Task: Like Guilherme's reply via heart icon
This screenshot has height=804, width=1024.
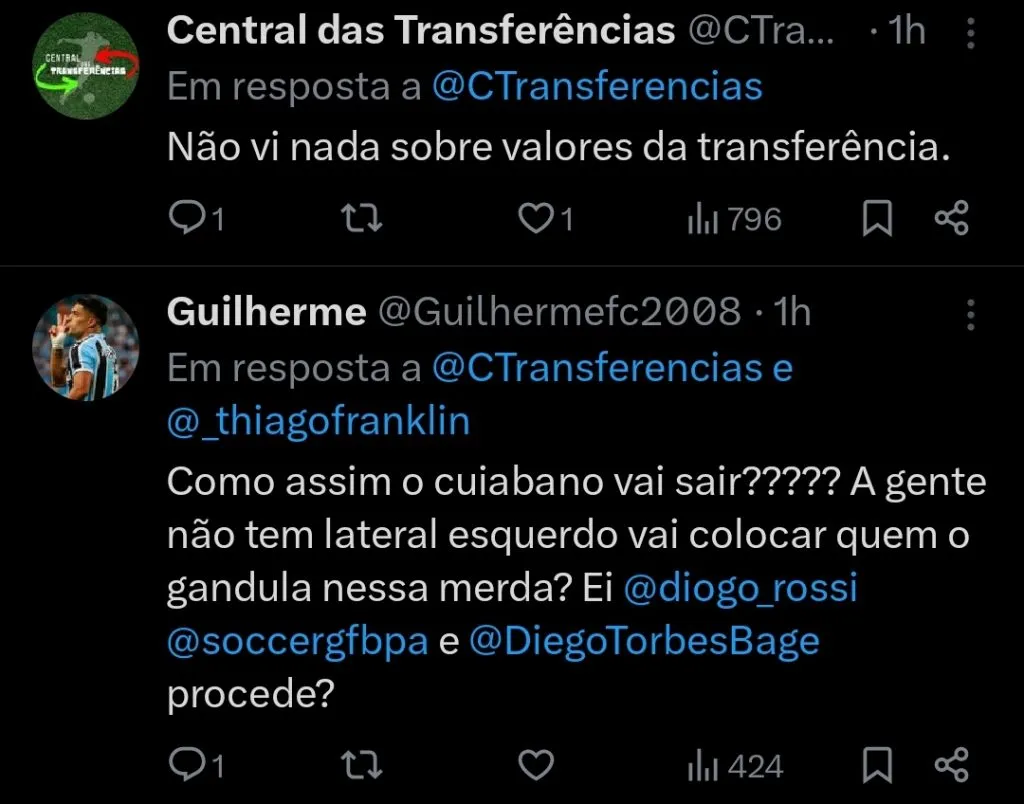Action: [x=536, y=764]
